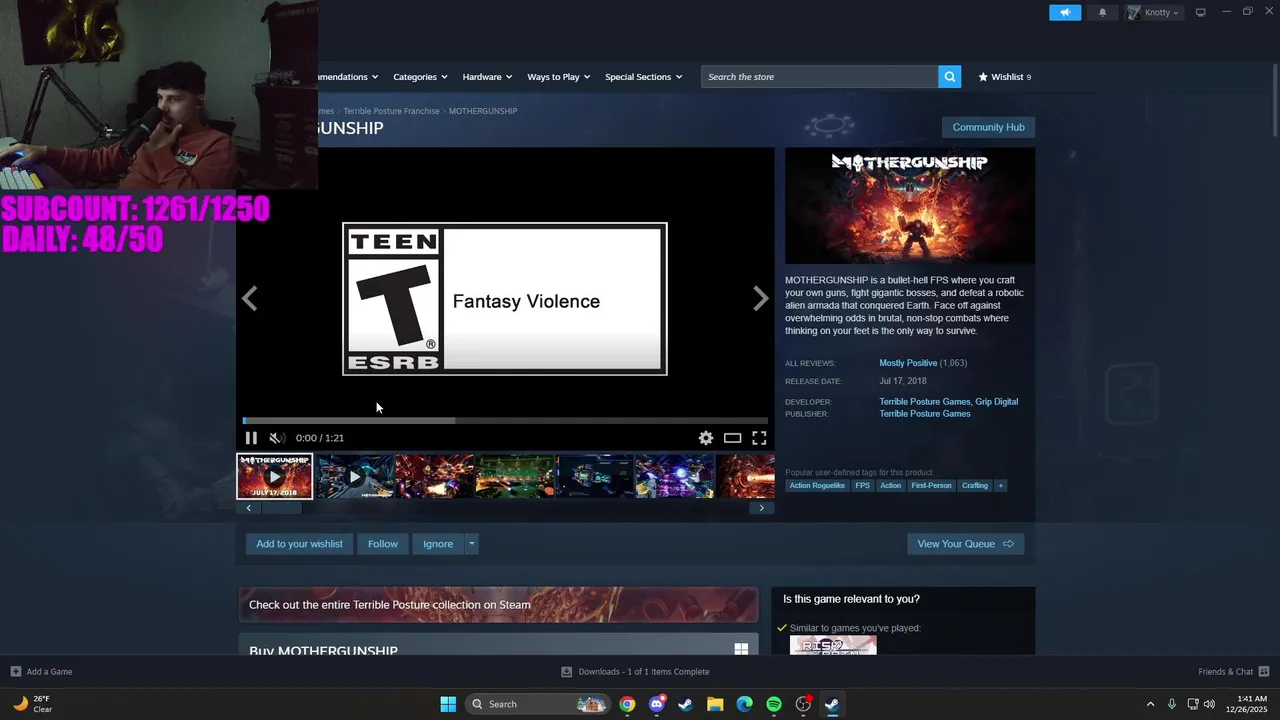Expand the Ignore options arrow
1280x720 pixels.
(x=471, y=544)
